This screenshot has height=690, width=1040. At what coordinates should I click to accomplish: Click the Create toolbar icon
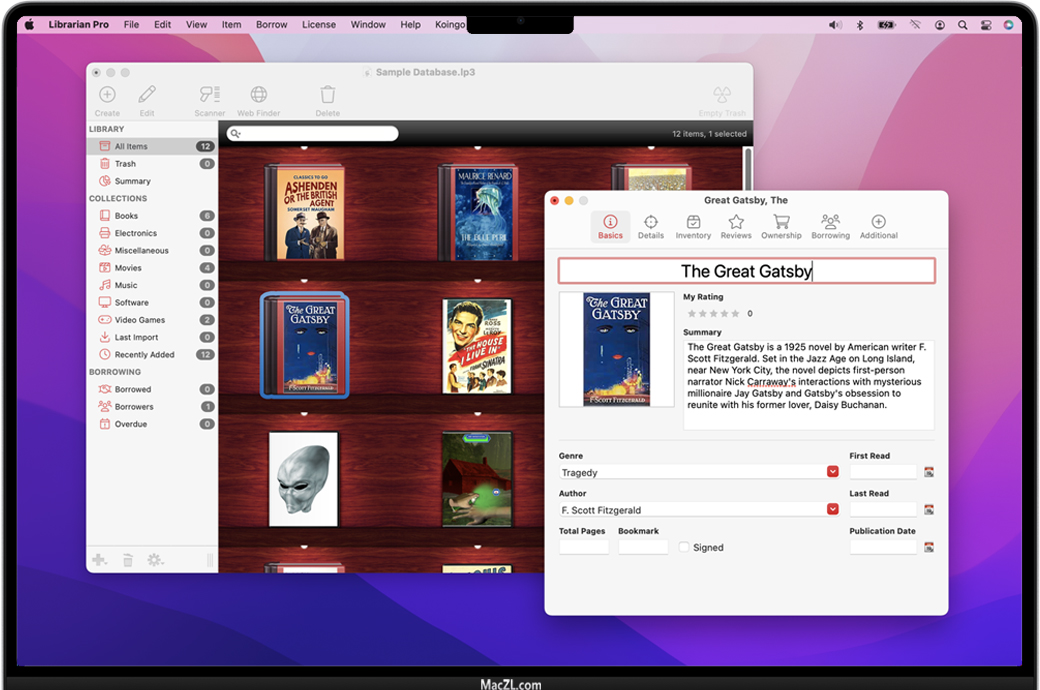(107, 95)
